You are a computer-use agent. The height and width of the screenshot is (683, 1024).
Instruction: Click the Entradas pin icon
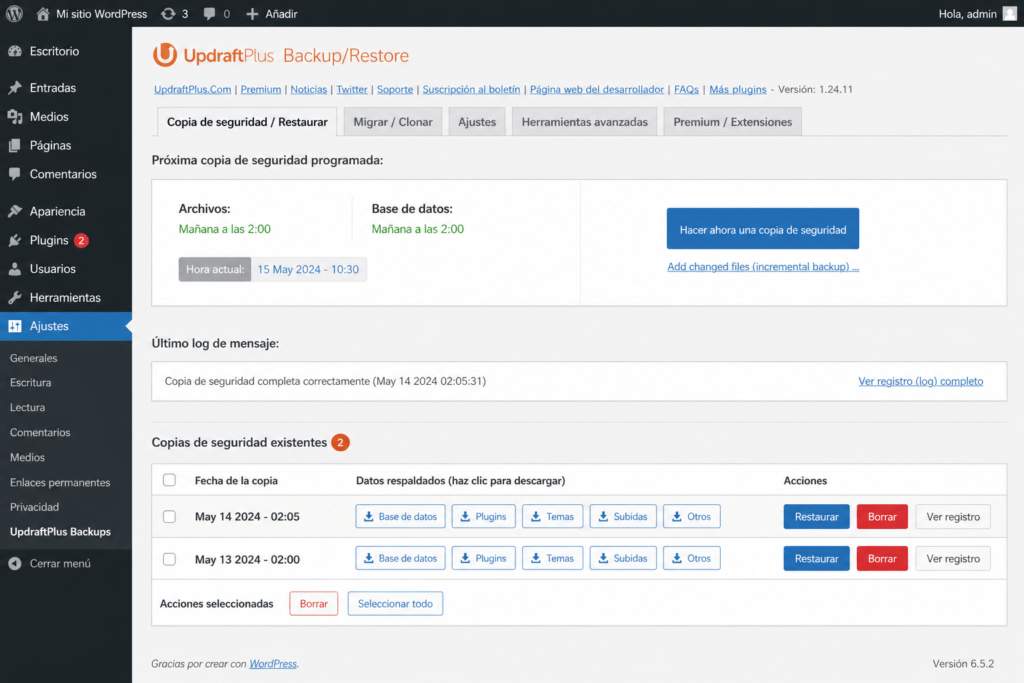click(15, 87)
